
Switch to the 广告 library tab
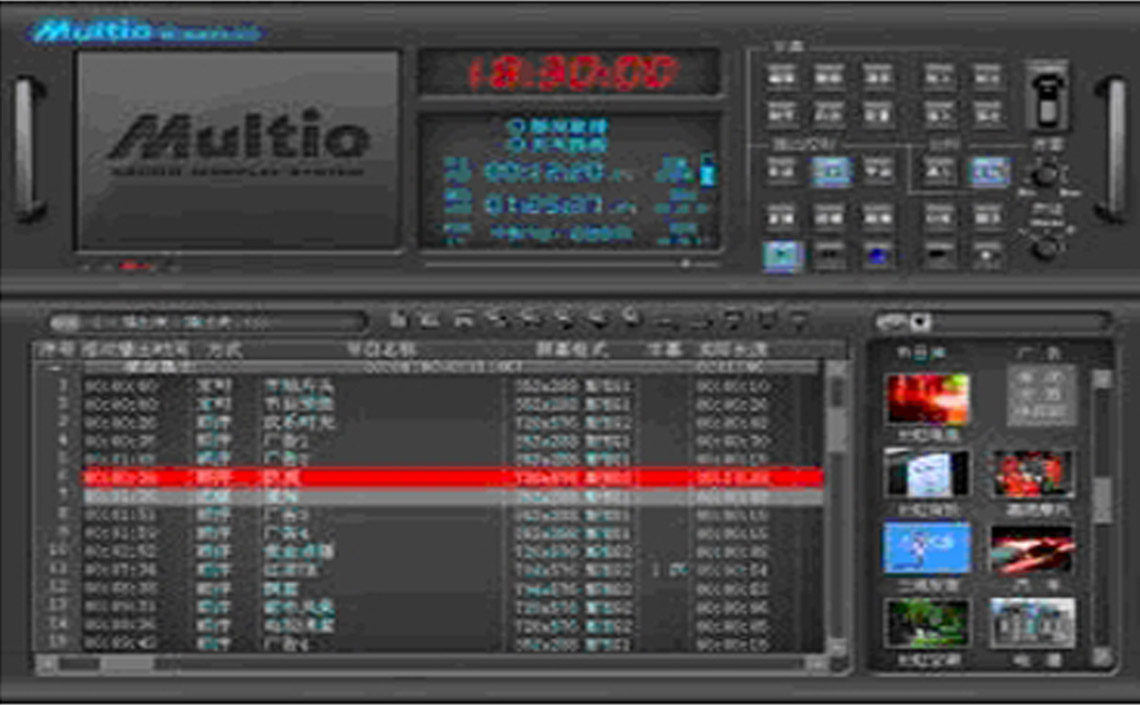[1038, 353]
